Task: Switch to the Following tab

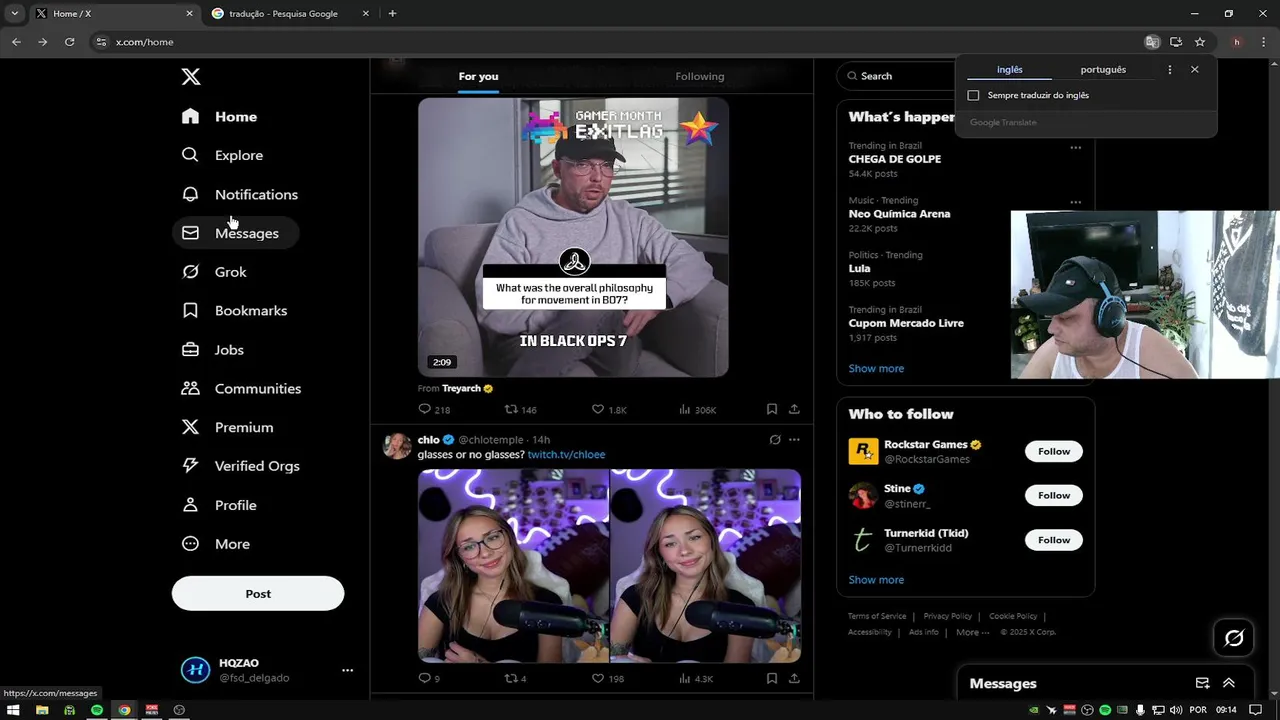Action: coord(700,76)
